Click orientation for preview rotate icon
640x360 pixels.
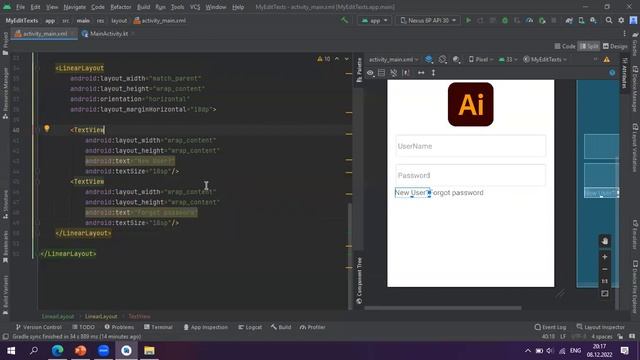click(442, 60)
